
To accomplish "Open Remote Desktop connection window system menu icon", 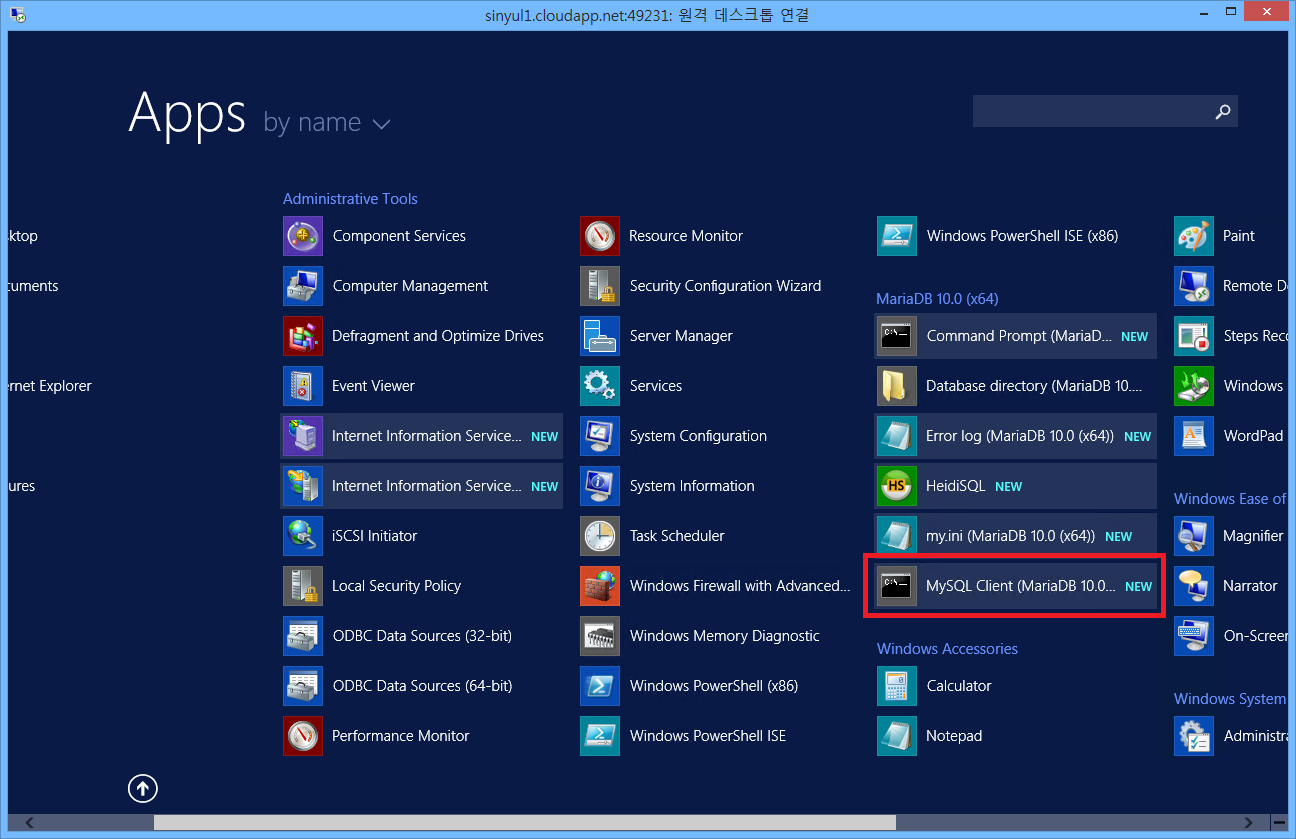I will (x=17, y=14).
